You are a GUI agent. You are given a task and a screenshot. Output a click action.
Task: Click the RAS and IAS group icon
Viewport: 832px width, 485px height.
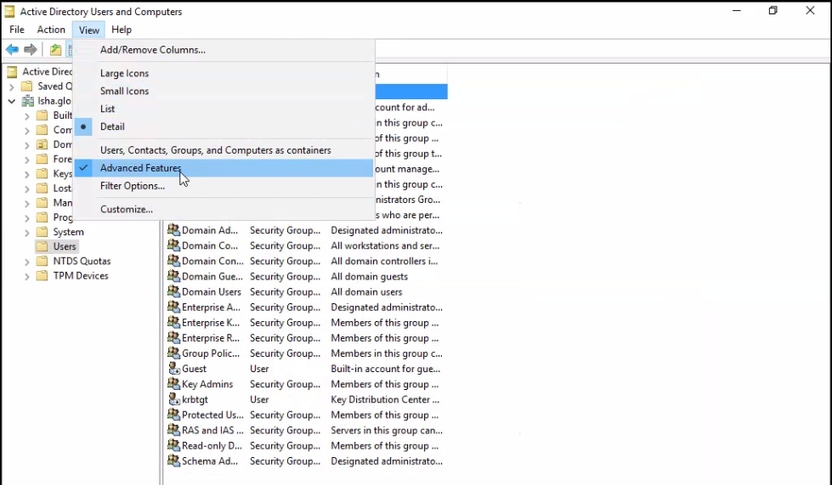[174, 430]
